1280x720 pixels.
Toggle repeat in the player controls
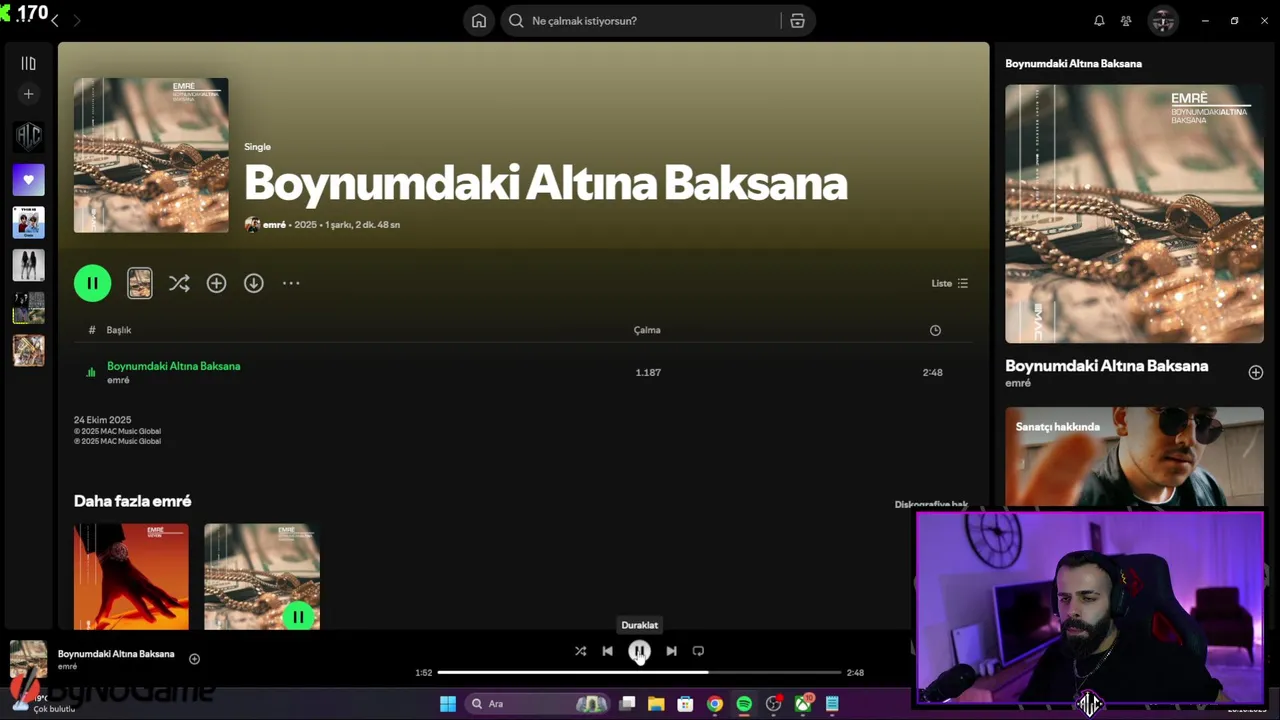coord(698,651)
